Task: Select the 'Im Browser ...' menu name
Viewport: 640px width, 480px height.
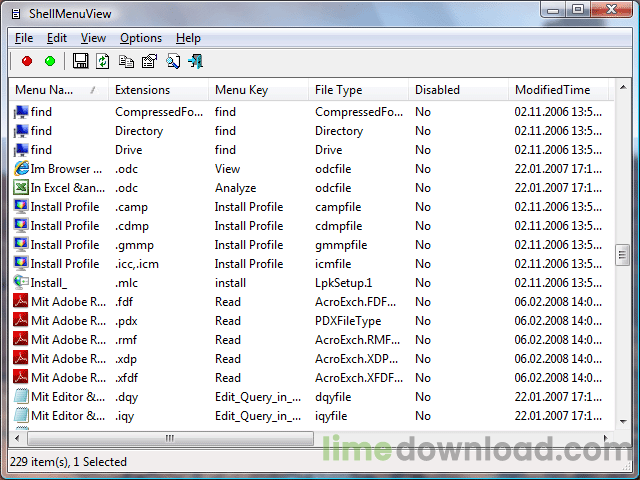Action: coord(66,169)
